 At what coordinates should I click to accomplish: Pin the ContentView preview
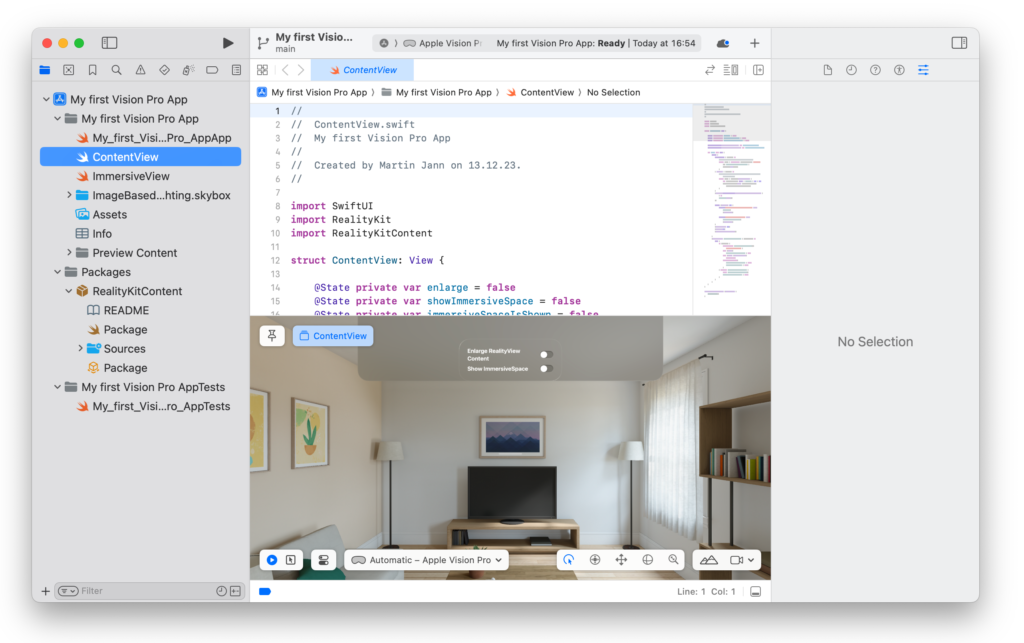coord(271,336)
